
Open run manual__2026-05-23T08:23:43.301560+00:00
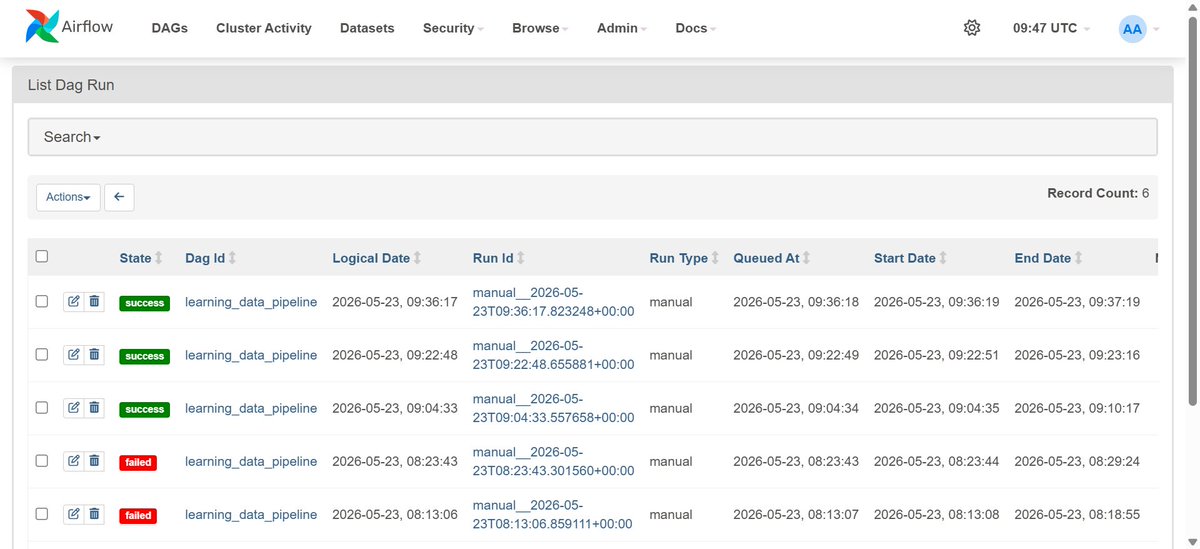pyautogui.click(x=553, y=460)
